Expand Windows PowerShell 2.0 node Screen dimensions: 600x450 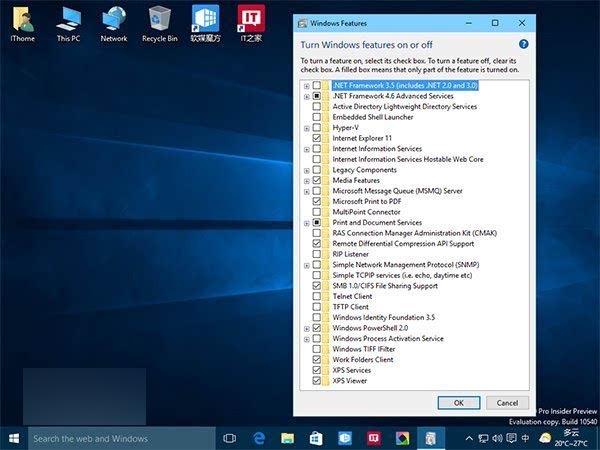click(x=306, y=328)
